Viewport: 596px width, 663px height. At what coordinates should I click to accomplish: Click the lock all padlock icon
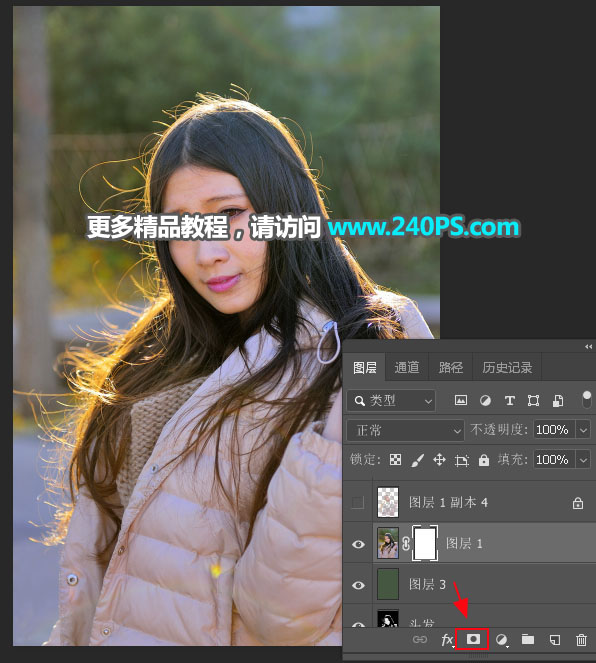point(484,460)
